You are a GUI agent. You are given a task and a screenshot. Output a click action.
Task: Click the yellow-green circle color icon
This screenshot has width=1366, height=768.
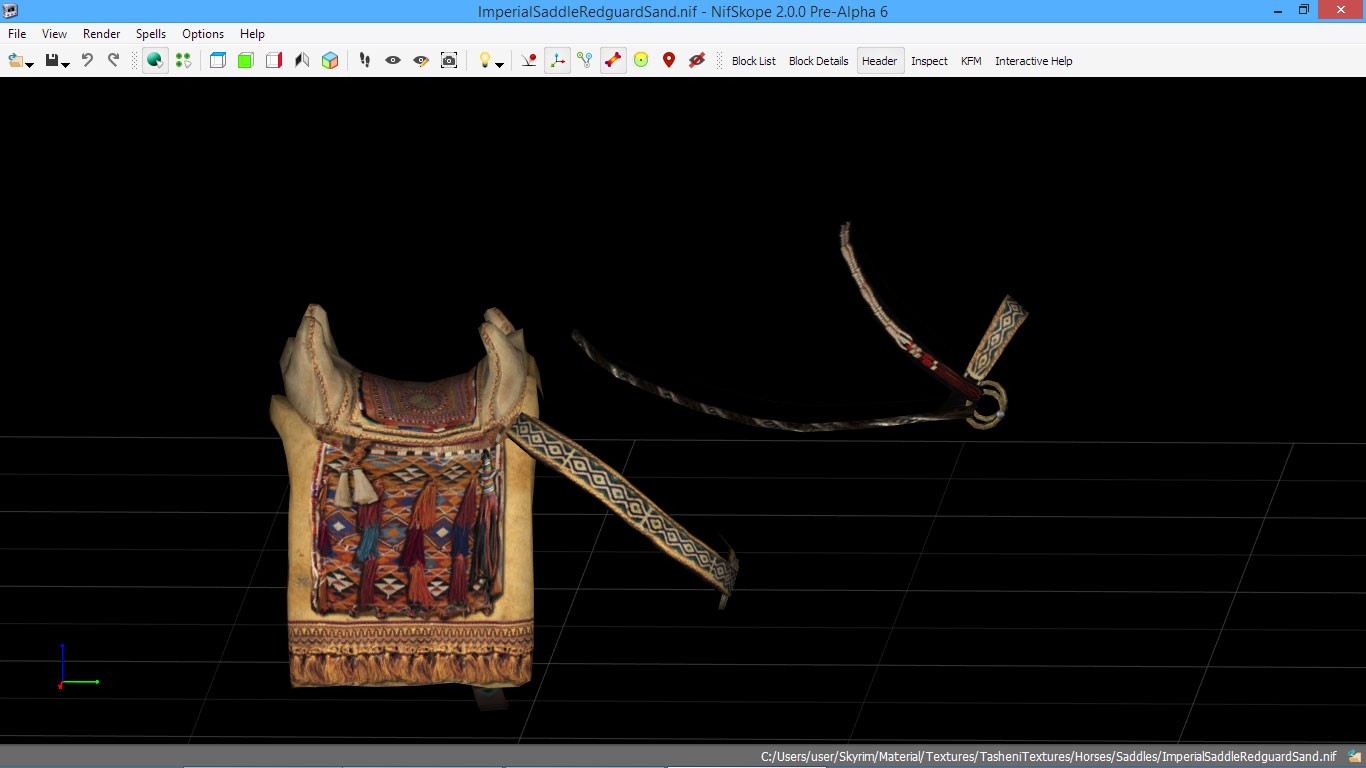click(641, 60)
